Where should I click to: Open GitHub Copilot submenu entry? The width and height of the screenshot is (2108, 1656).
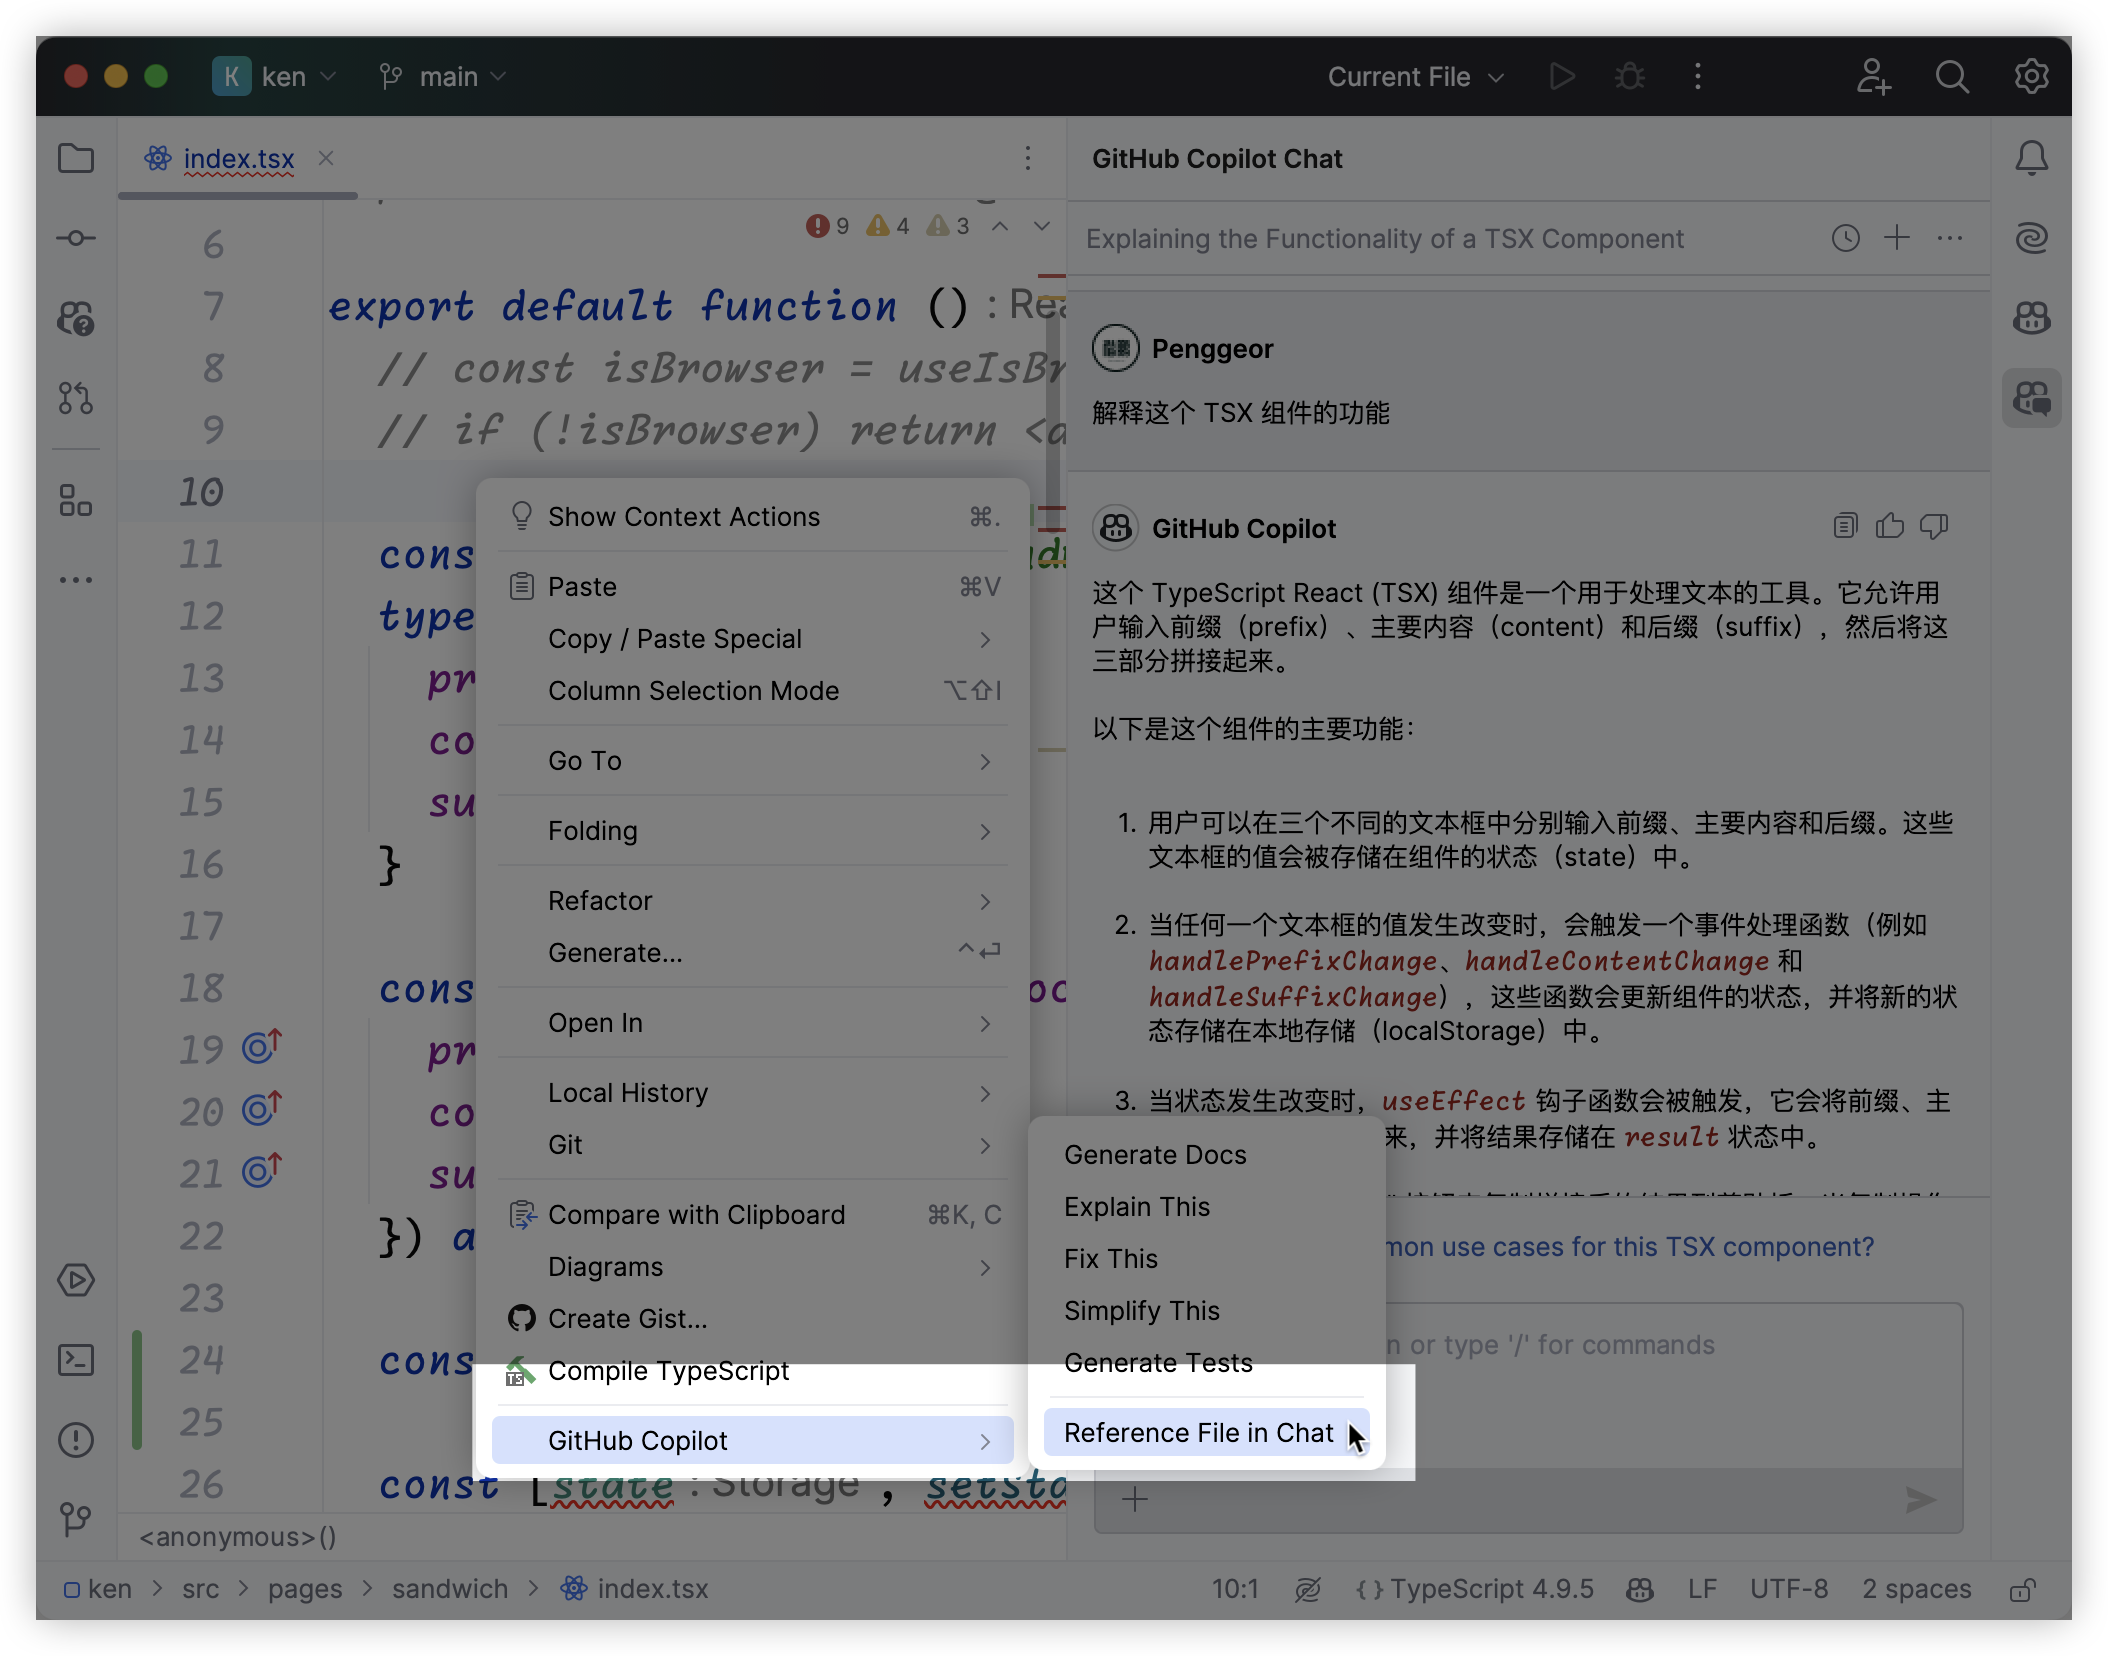click(x=754, y=1441)
